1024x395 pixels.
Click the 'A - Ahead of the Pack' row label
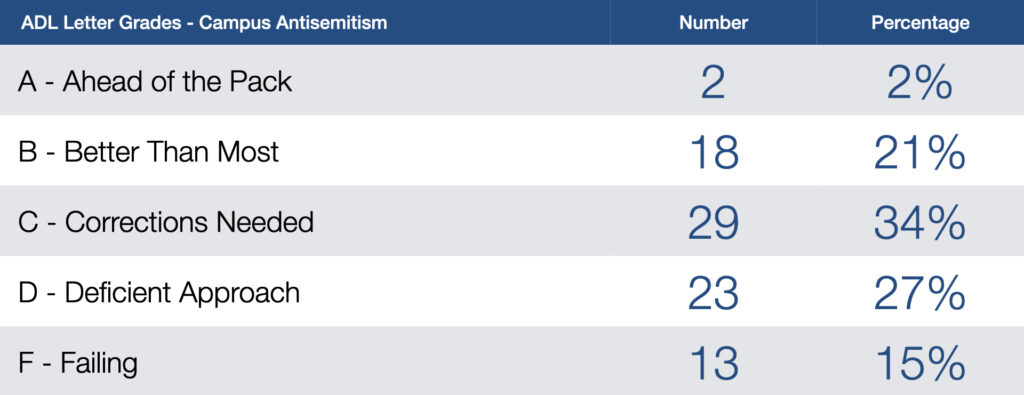pyautogui.click(x=155, y=82)
